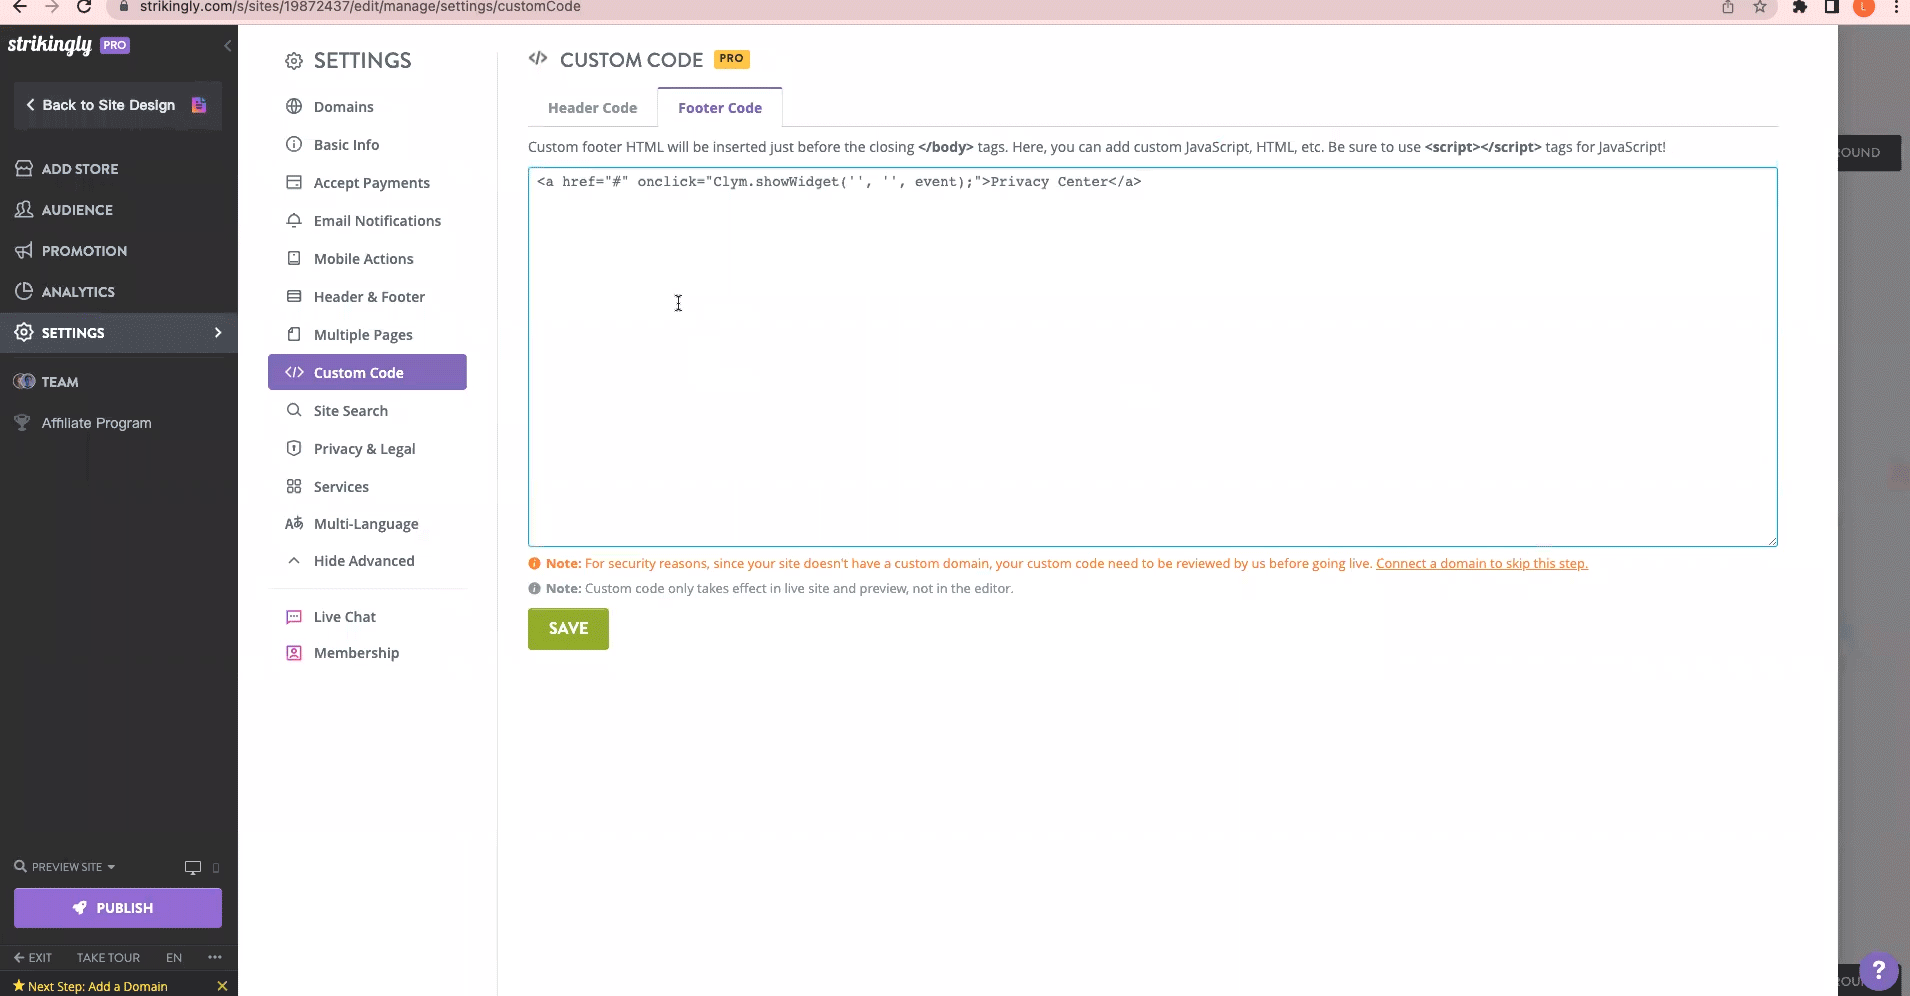
Task: Click Back to Site Design
Action: (x=118, y=105)
